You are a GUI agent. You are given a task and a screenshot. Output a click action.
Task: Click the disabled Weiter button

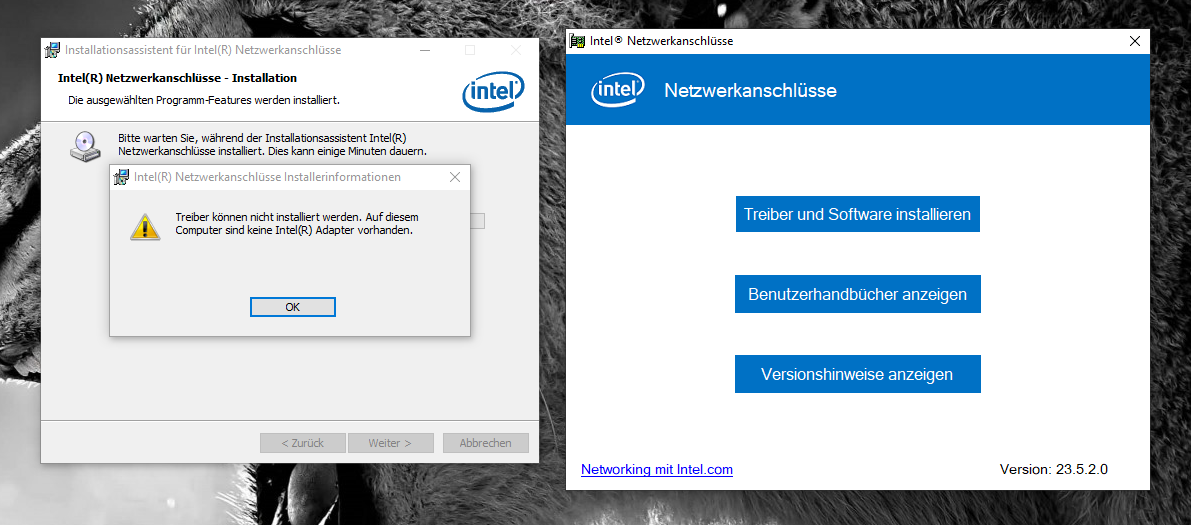pos(390,443)
